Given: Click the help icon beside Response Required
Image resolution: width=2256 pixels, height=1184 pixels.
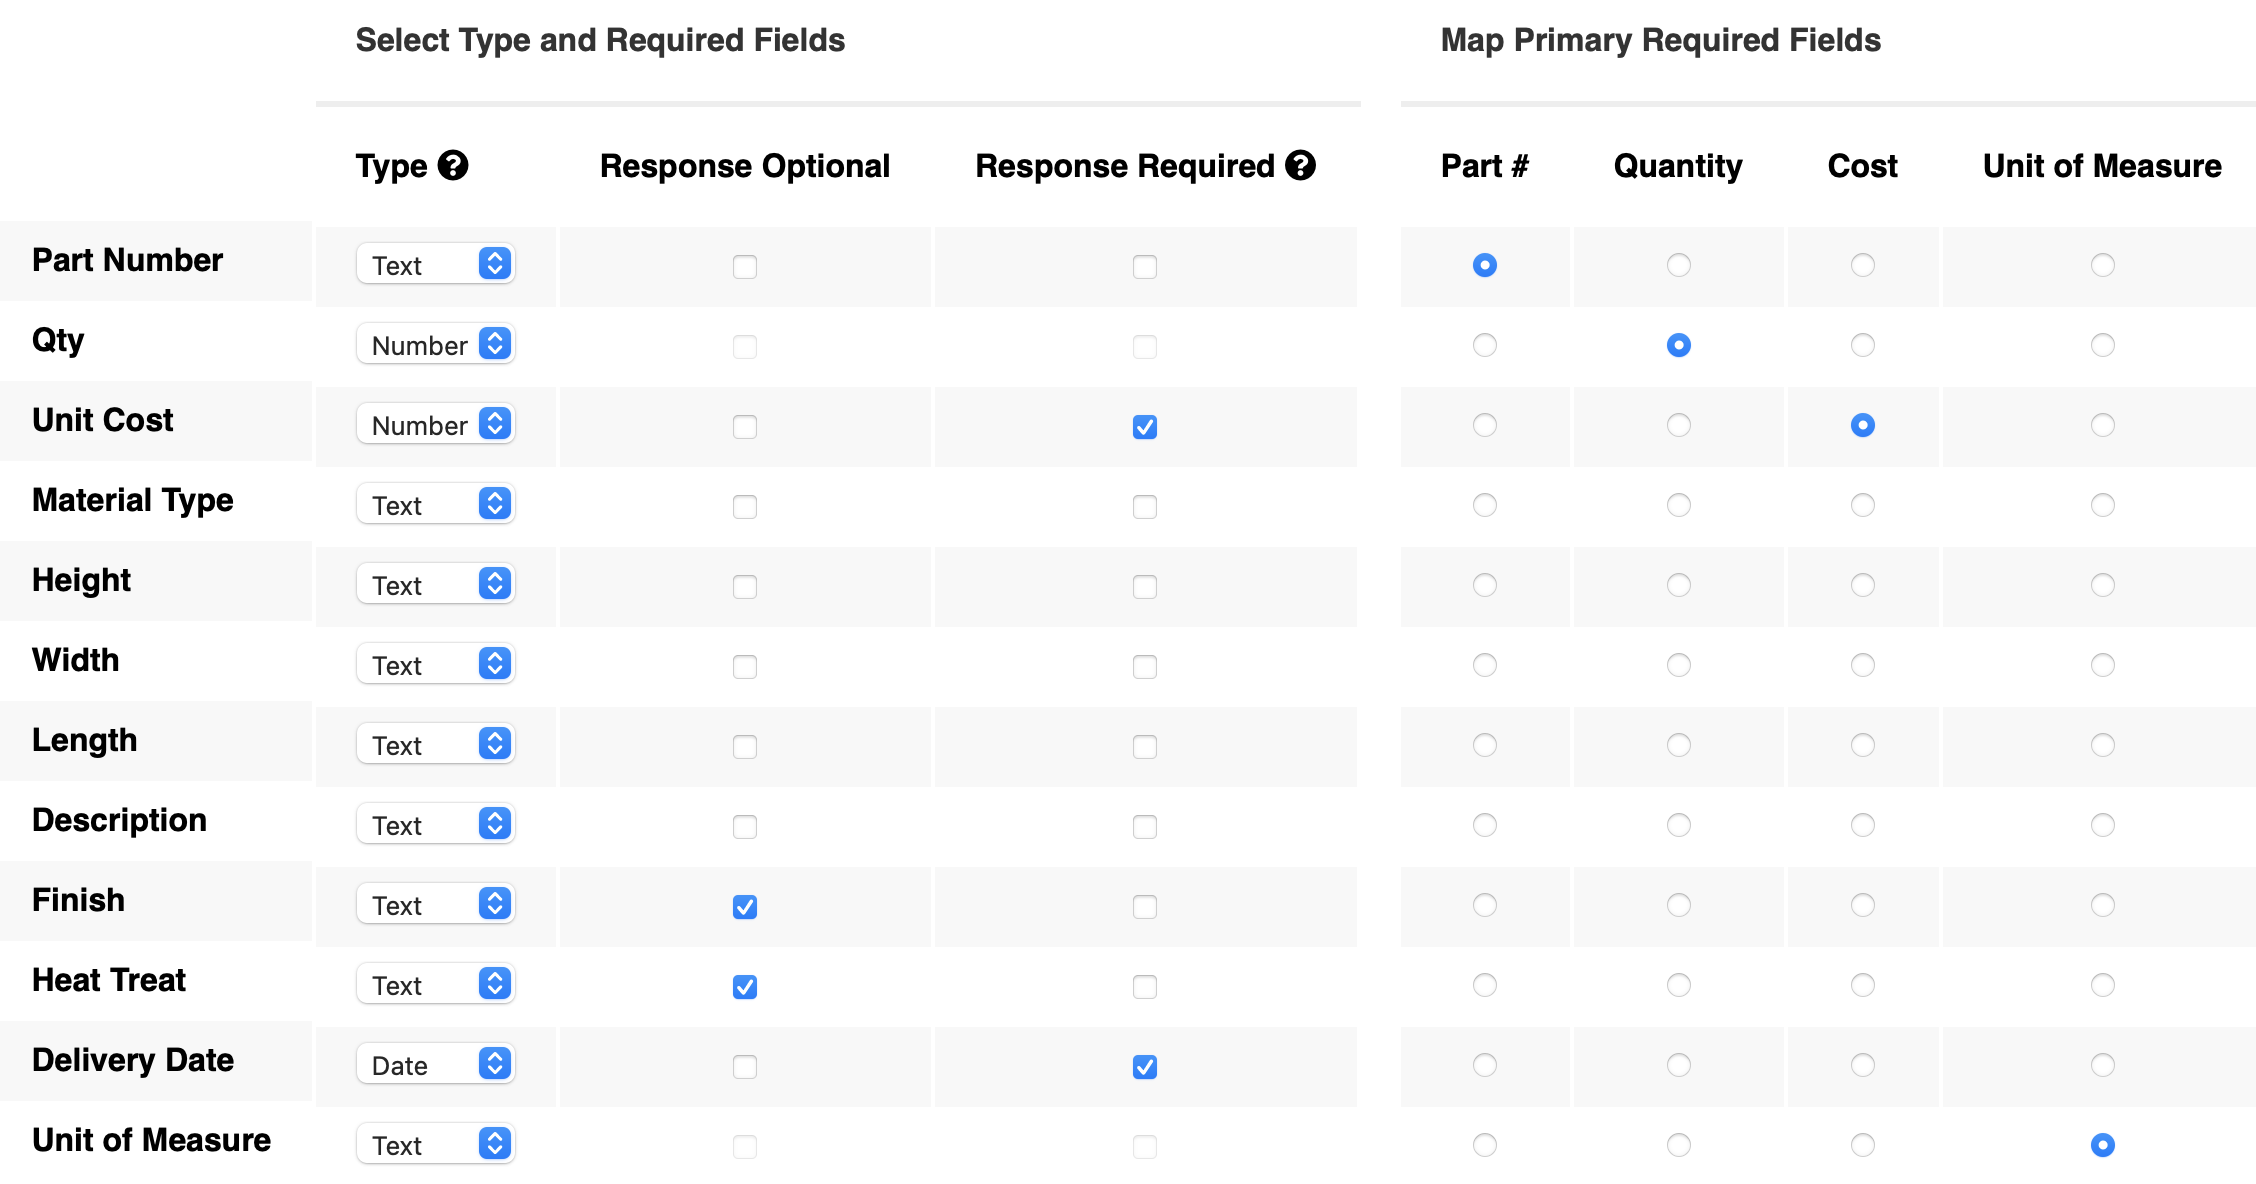Looking at the screenshot, I should click(1300, 165).
